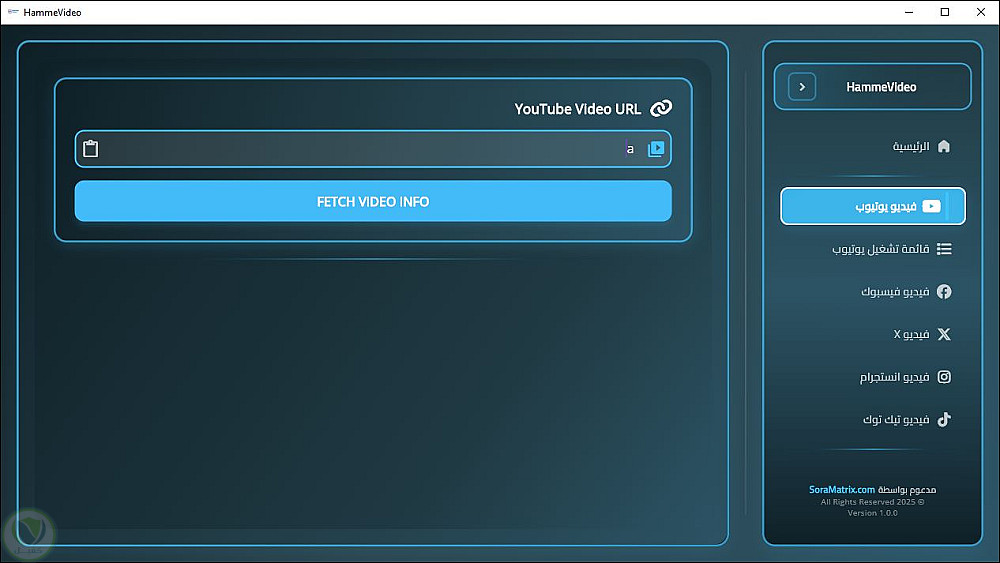Viewport: 1000px width, 563px height.
Task: Click the playlist list icon in sidebar
Action: (x=944, y=249)
